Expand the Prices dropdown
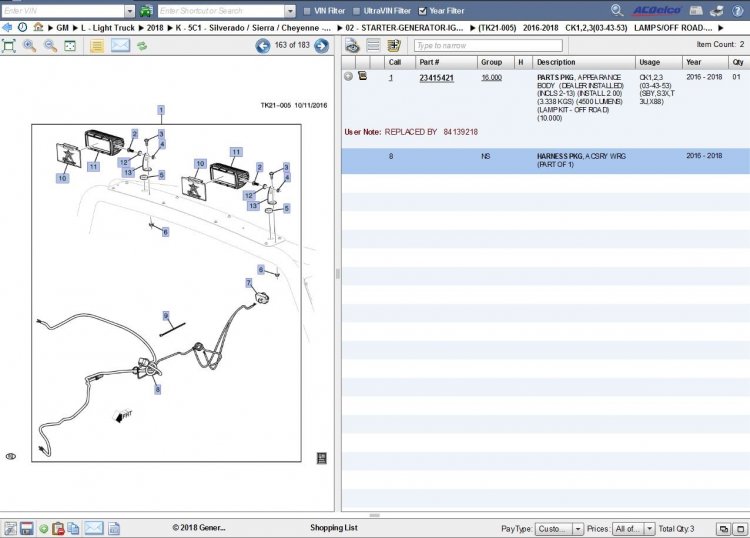The width and height of the screenshot is (750, 538). [x=649, y=528]
